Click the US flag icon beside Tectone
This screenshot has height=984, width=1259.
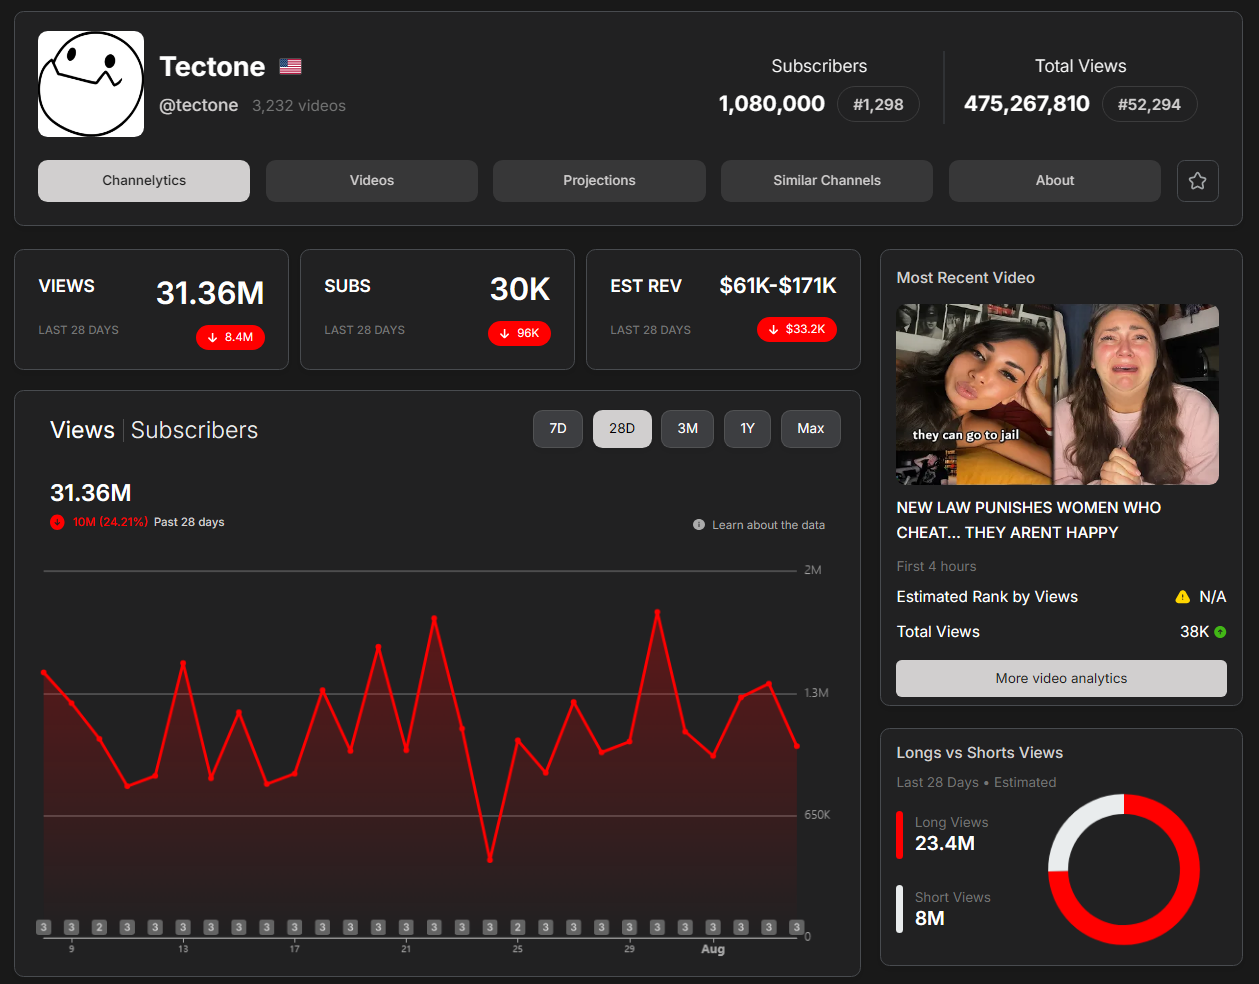point(290,67)
